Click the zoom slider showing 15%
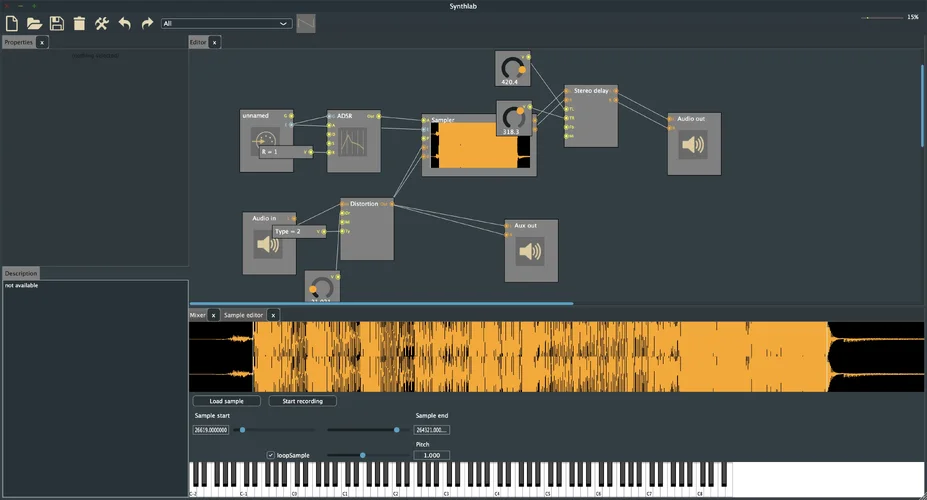 pyautogui.click(x=883, y=18)
